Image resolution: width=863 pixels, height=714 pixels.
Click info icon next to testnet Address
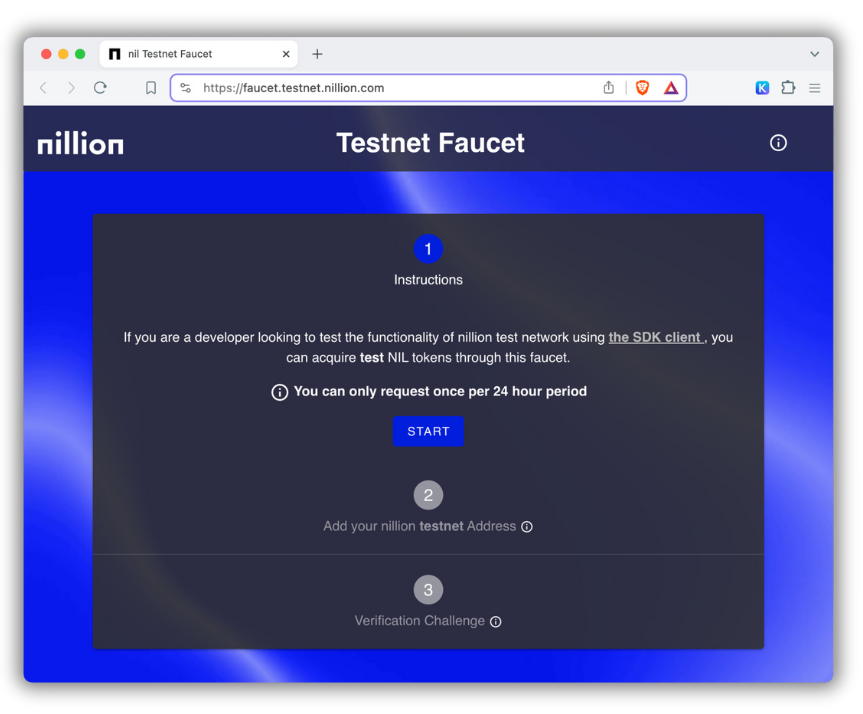[x=527, y=527]
